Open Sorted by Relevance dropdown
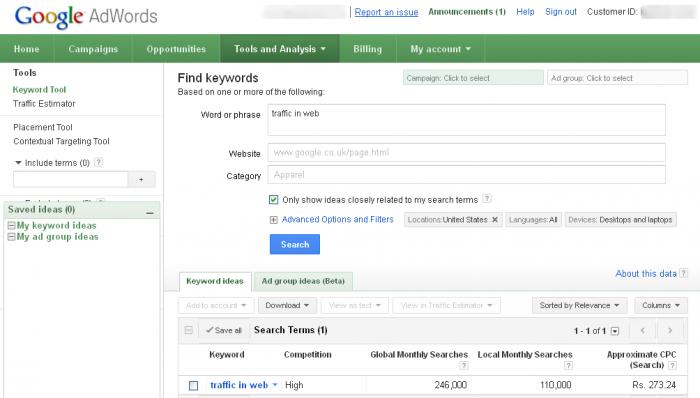The image size is (700, 398). pos(579,306)
